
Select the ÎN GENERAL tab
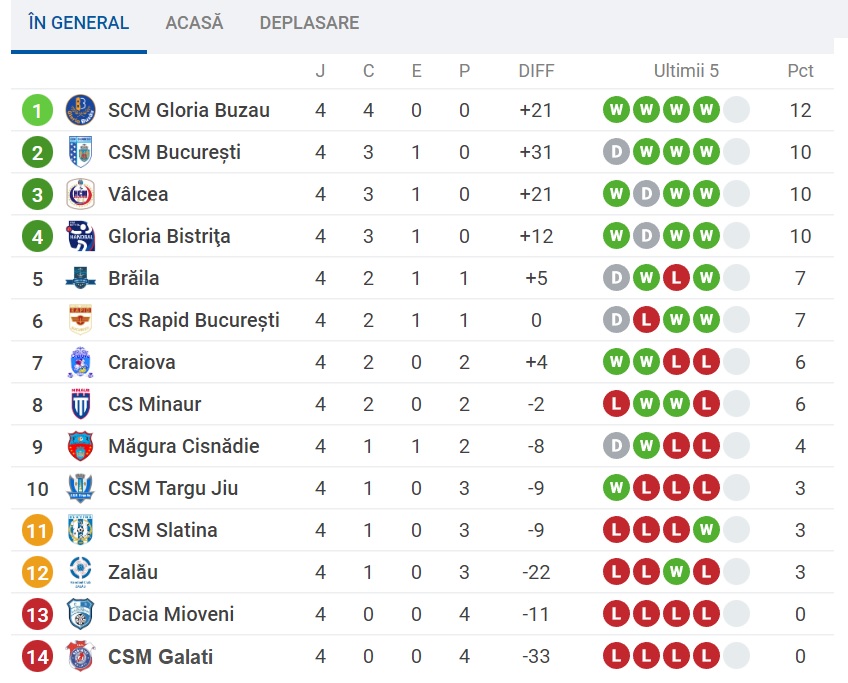pyautogui.click(x=79, y=23)
